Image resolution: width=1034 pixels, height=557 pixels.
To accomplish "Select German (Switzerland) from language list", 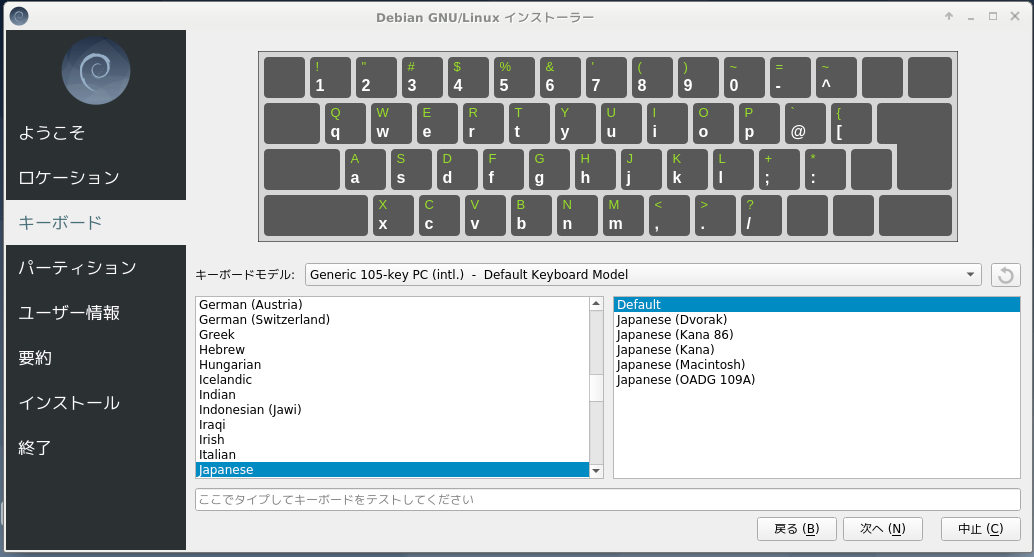I will (264, 320).
